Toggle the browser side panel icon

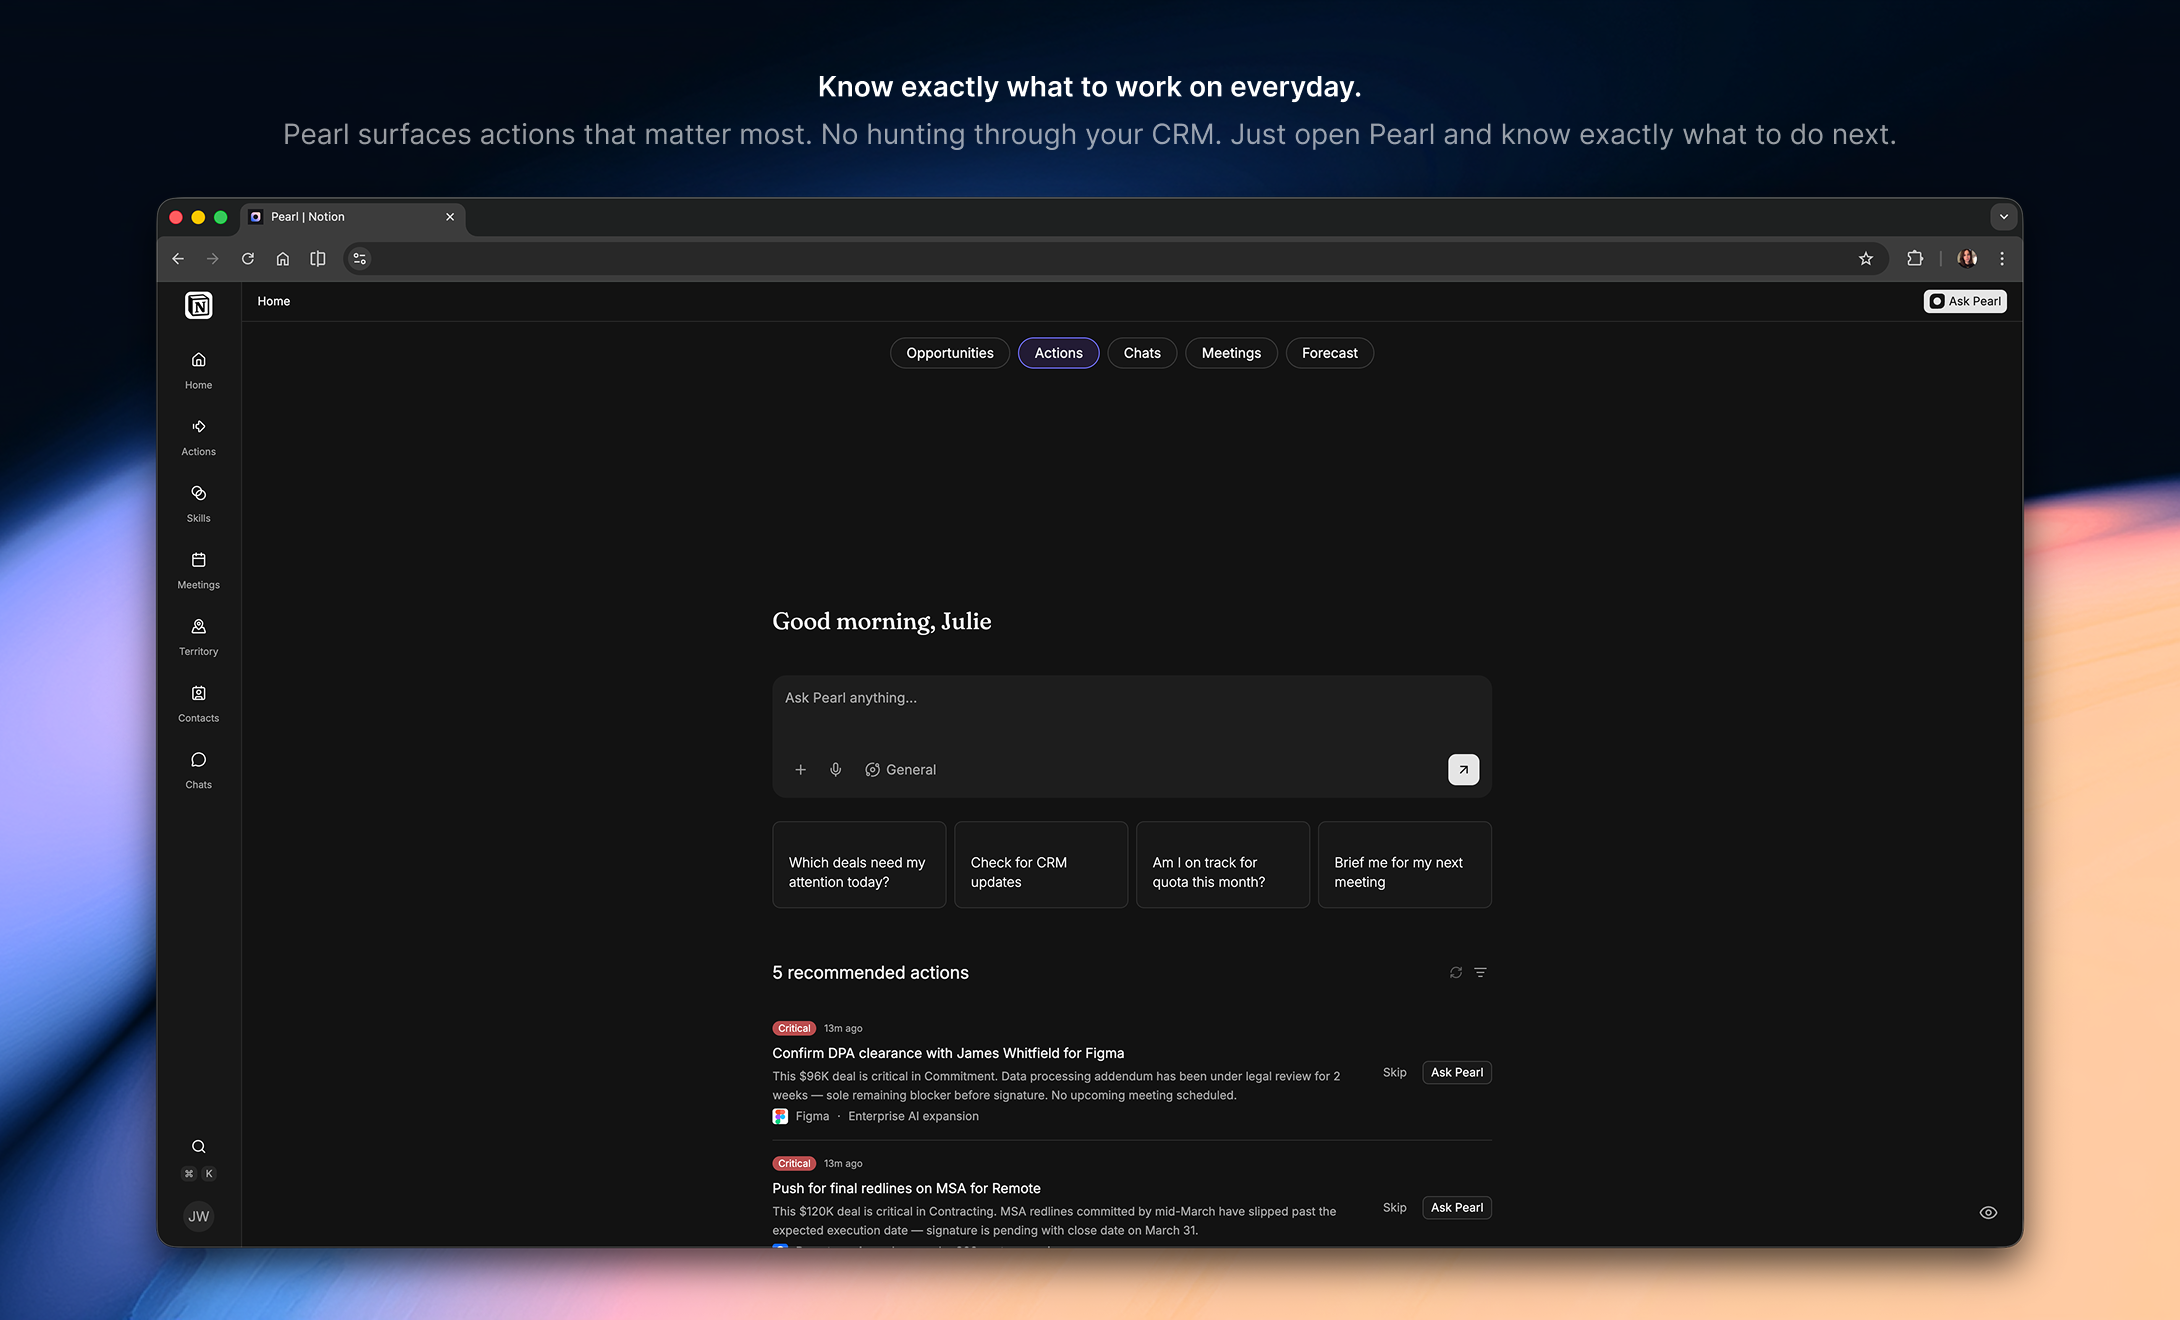point(318,259)
